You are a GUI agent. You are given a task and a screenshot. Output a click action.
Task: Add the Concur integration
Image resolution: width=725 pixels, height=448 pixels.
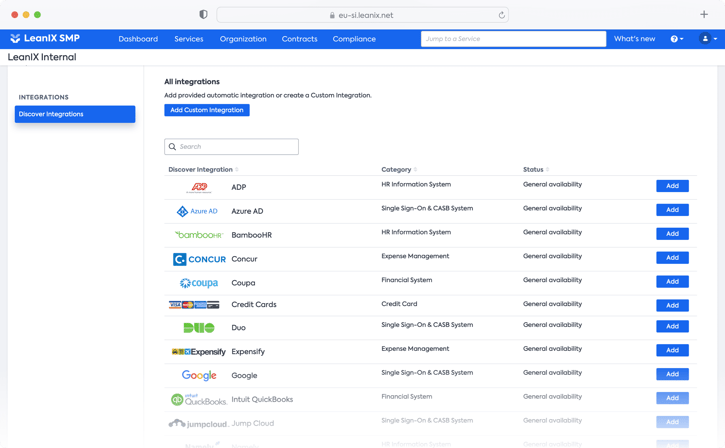point(672,258)
